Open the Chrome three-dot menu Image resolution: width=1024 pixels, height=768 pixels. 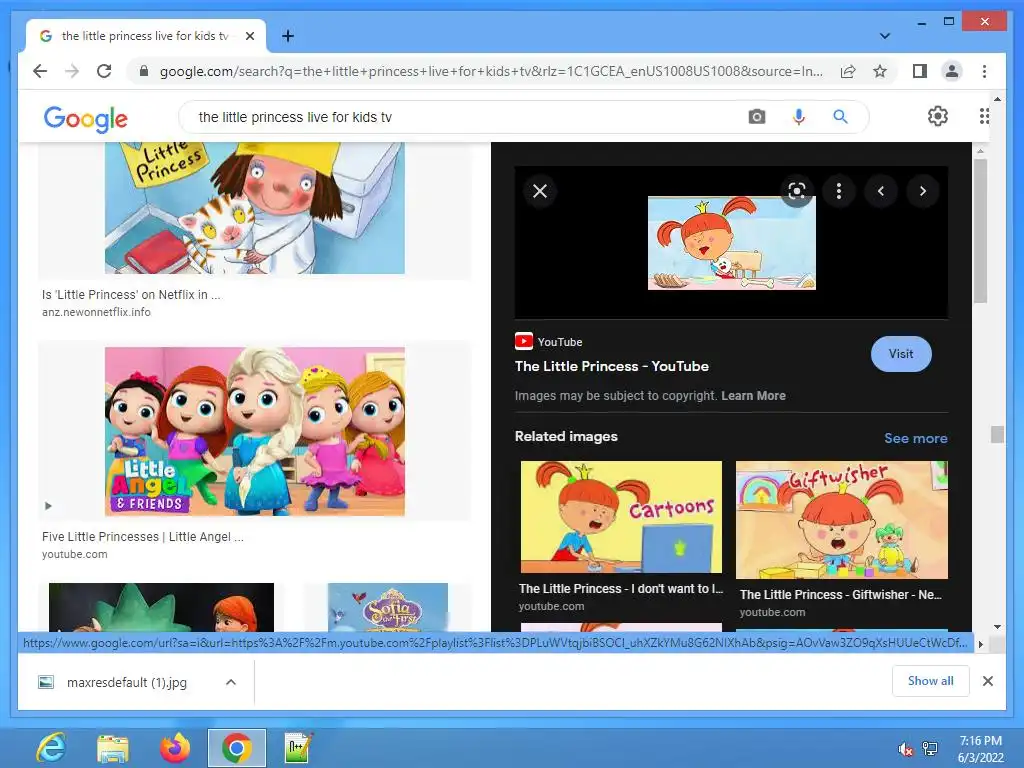pyautogui.click(x=984, y=71)
